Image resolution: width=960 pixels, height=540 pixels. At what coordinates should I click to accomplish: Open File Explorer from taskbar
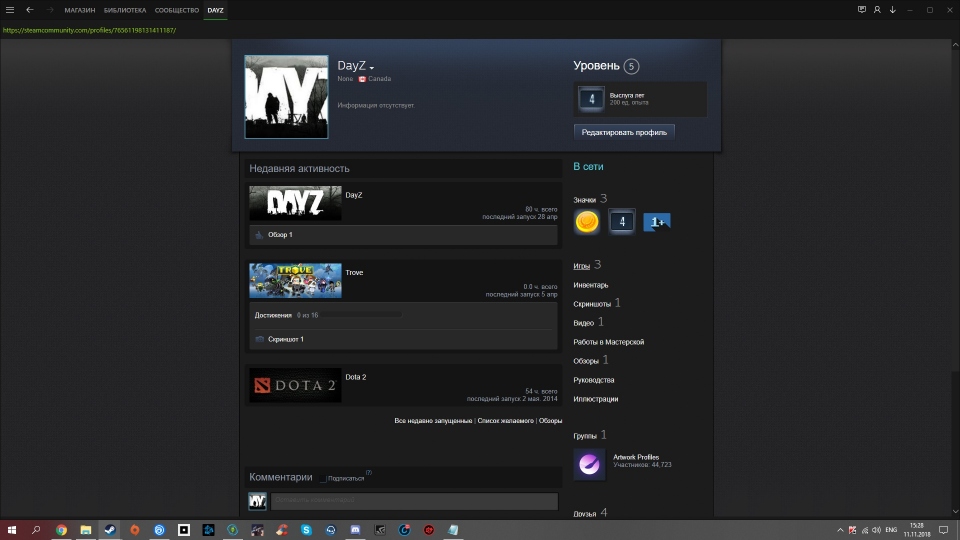pyautogui.click(x=86, y=530)
